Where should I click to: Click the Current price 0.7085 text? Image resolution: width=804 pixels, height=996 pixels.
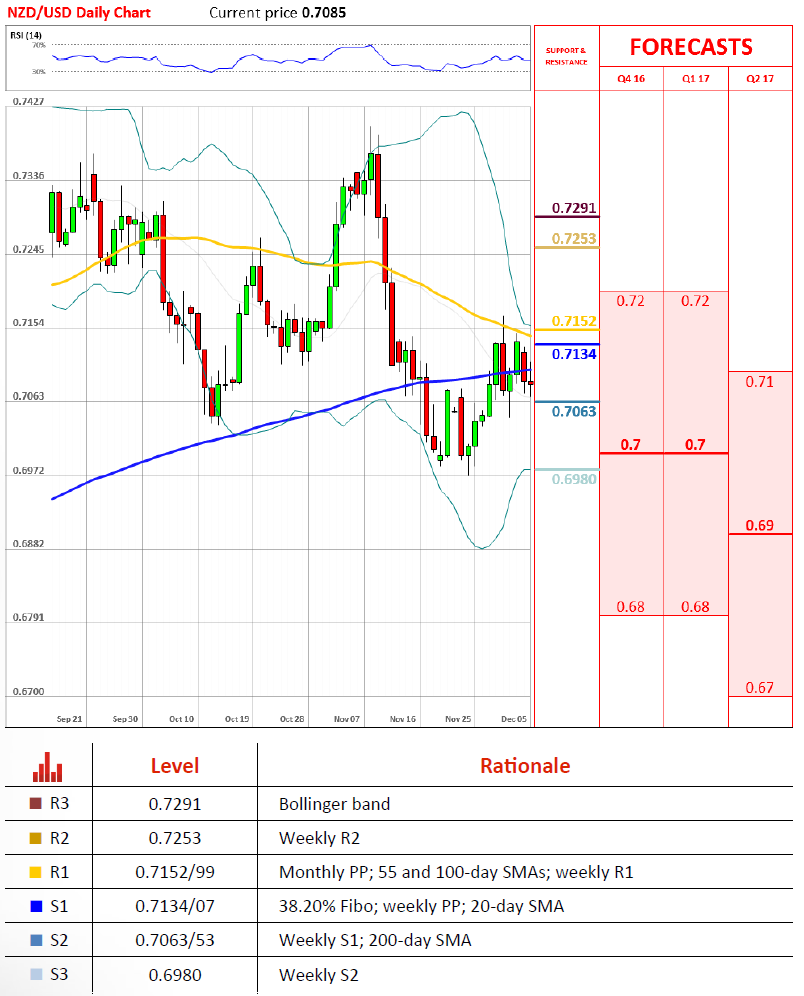278,13
